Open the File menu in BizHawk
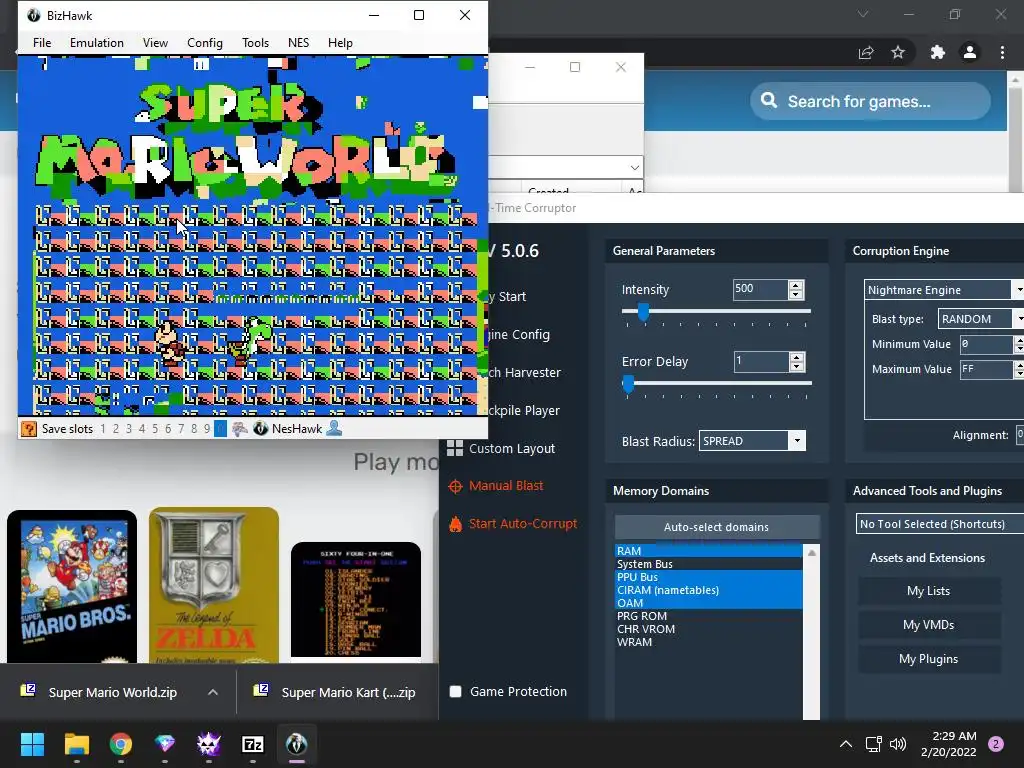1024x768 pixels. tap(42, 42)
